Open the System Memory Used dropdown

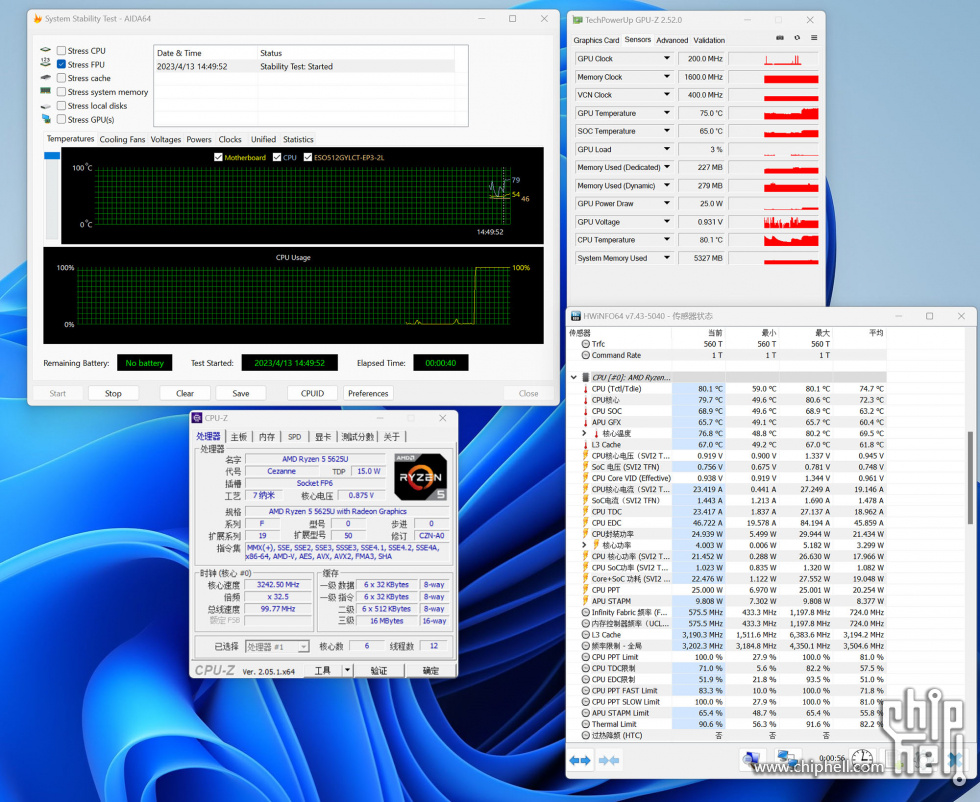pyautogui.click(x=667, y=258)
